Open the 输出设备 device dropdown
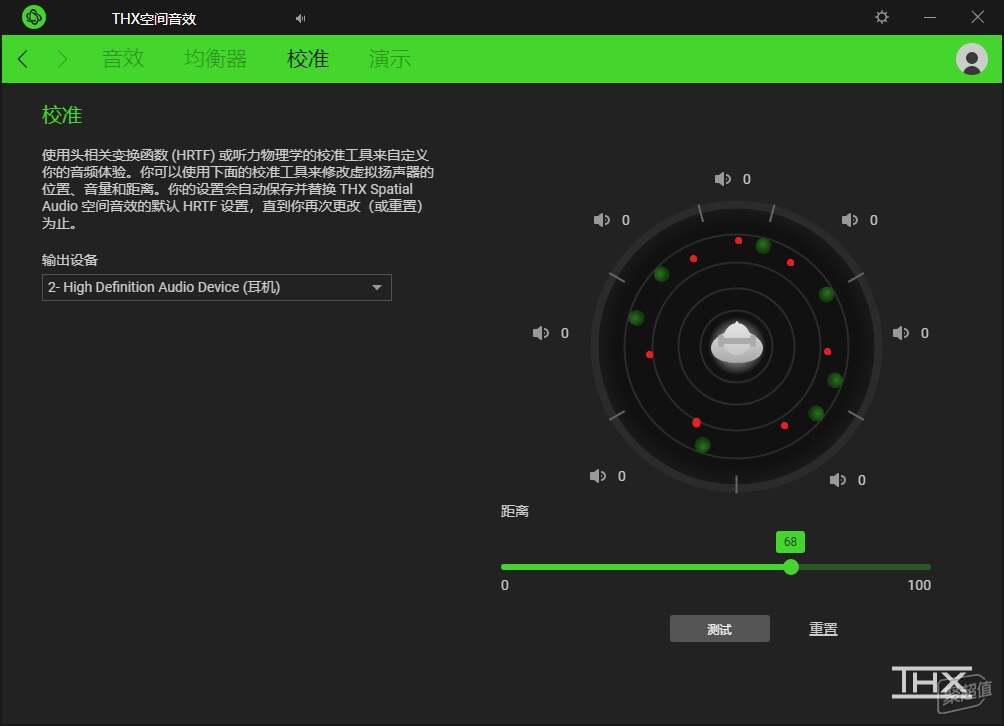Screen dimensions: 1004x726 click(x=216, y=287)
